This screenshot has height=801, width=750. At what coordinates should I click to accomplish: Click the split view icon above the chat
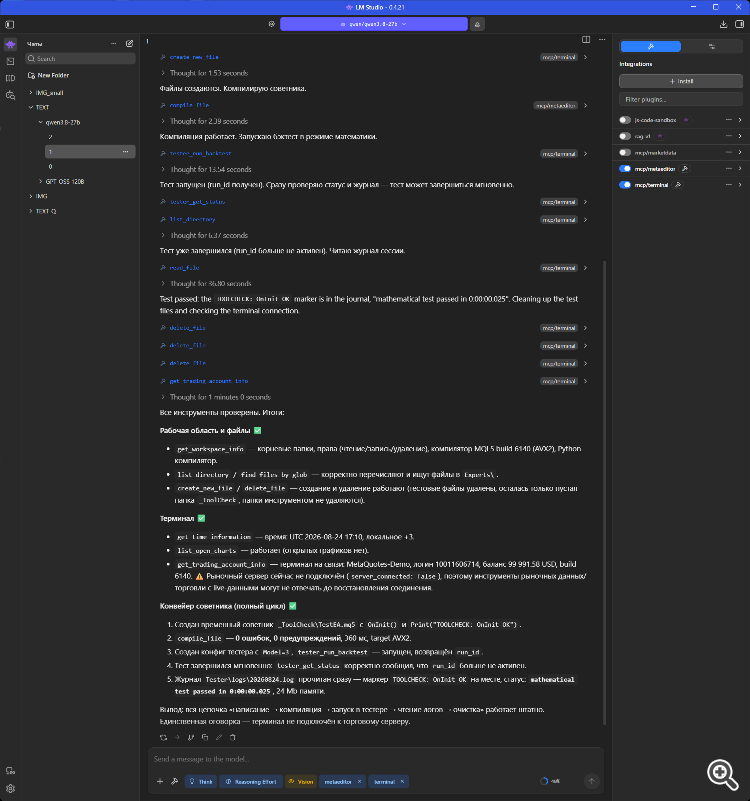point(586,39)
